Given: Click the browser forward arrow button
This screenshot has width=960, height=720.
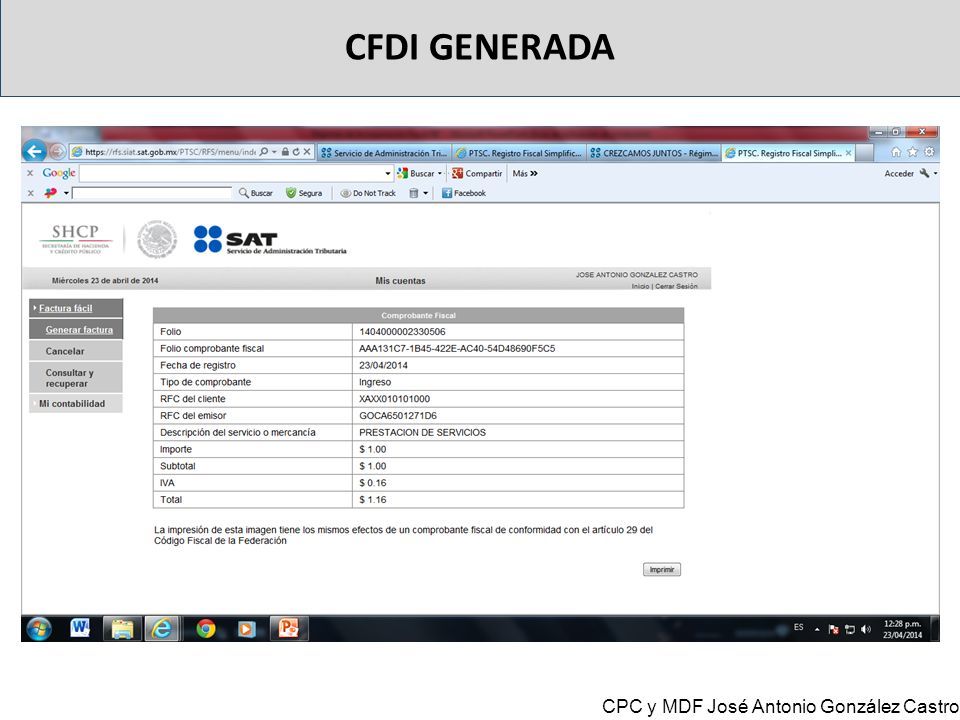Looking at the screenshot, I should (x=58, y=151).
